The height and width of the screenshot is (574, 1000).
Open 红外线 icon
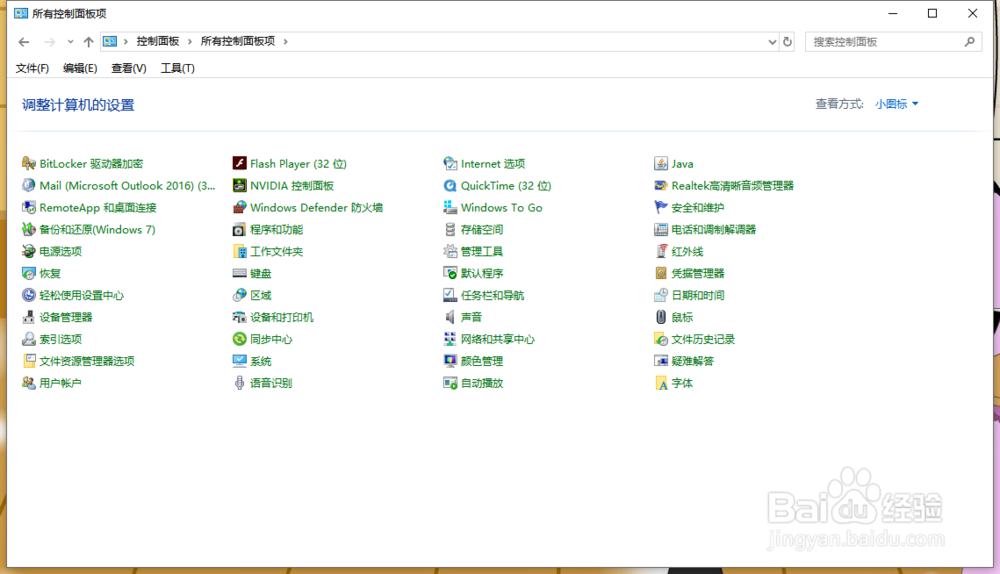(x=661, y=251)
